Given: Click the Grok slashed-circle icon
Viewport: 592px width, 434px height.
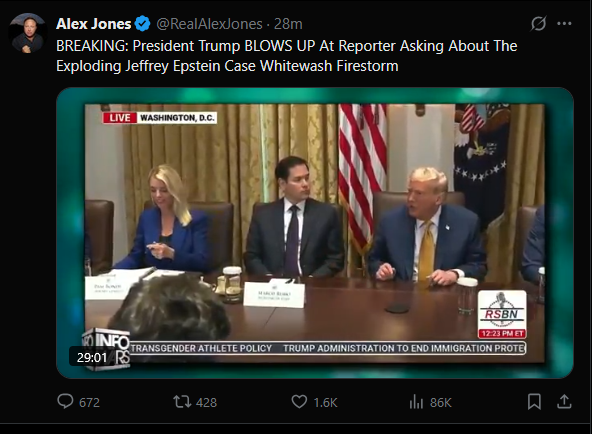Looking at the screenshot, I should (x=538, y=24).
